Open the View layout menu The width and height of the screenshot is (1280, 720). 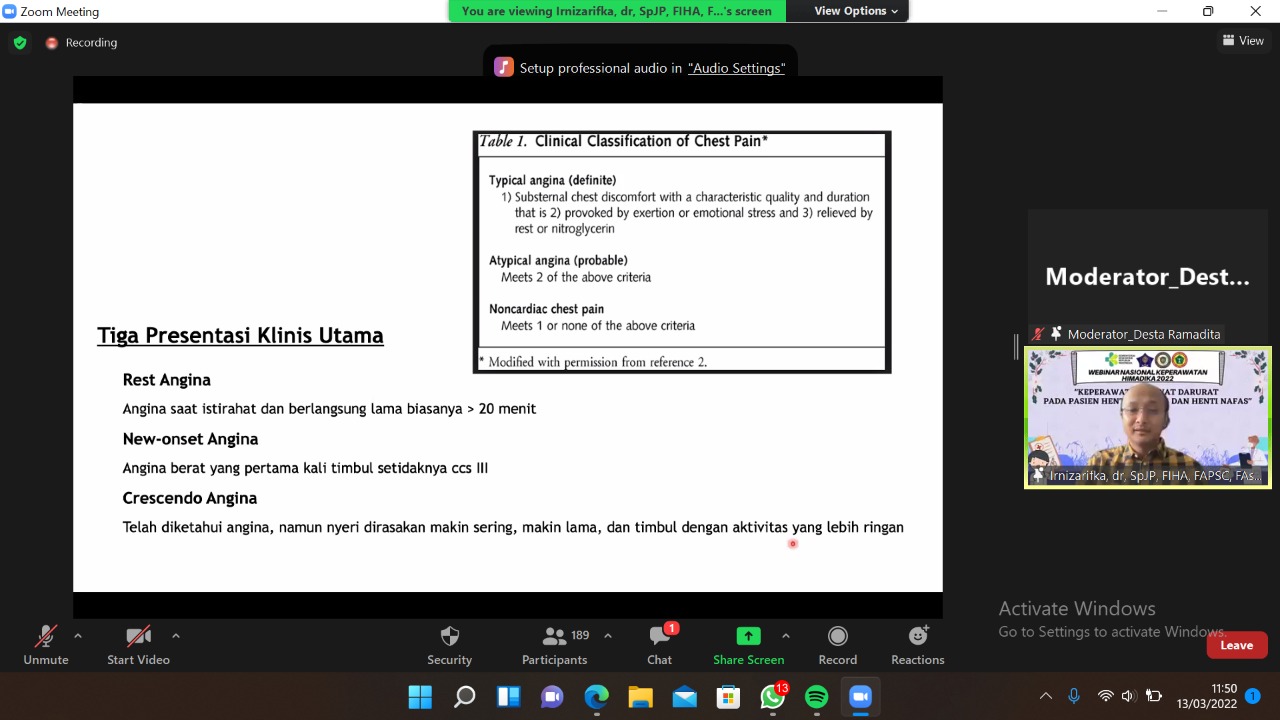click(x=1243, y=41)
